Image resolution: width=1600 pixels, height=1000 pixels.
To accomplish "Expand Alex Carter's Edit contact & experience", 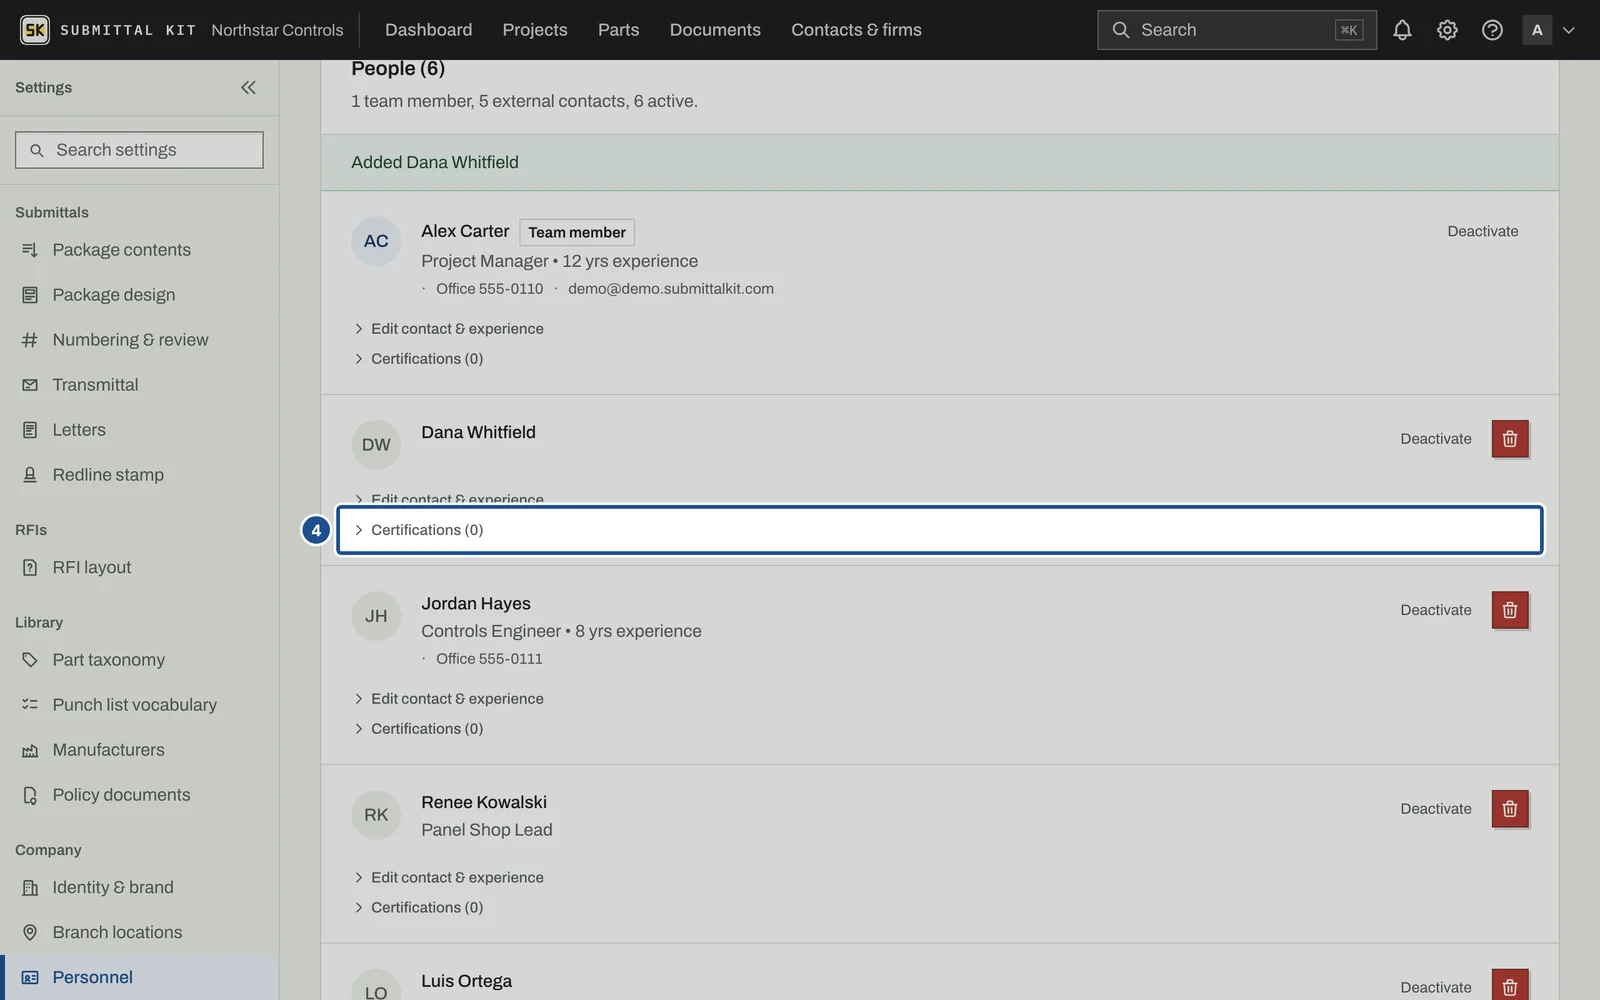I will 449,329.
